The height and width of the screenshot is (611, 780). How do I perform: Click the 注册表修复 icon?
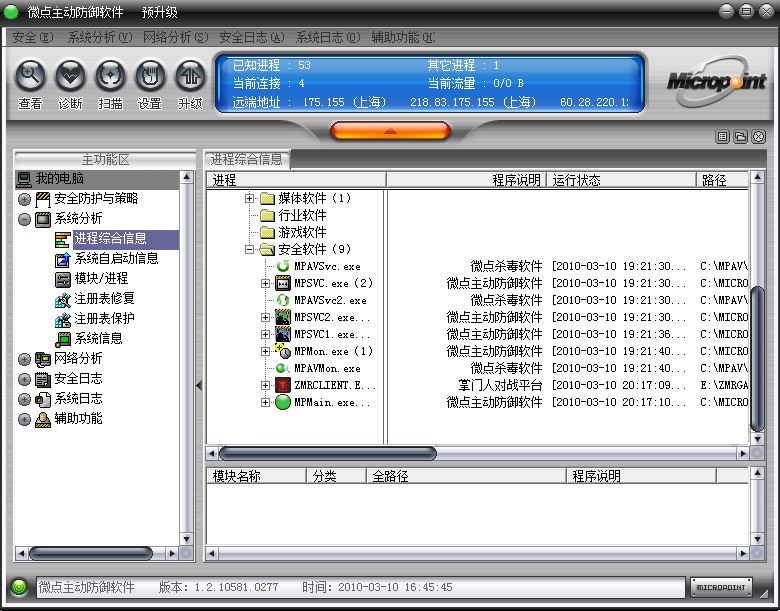tap(63, 299)
